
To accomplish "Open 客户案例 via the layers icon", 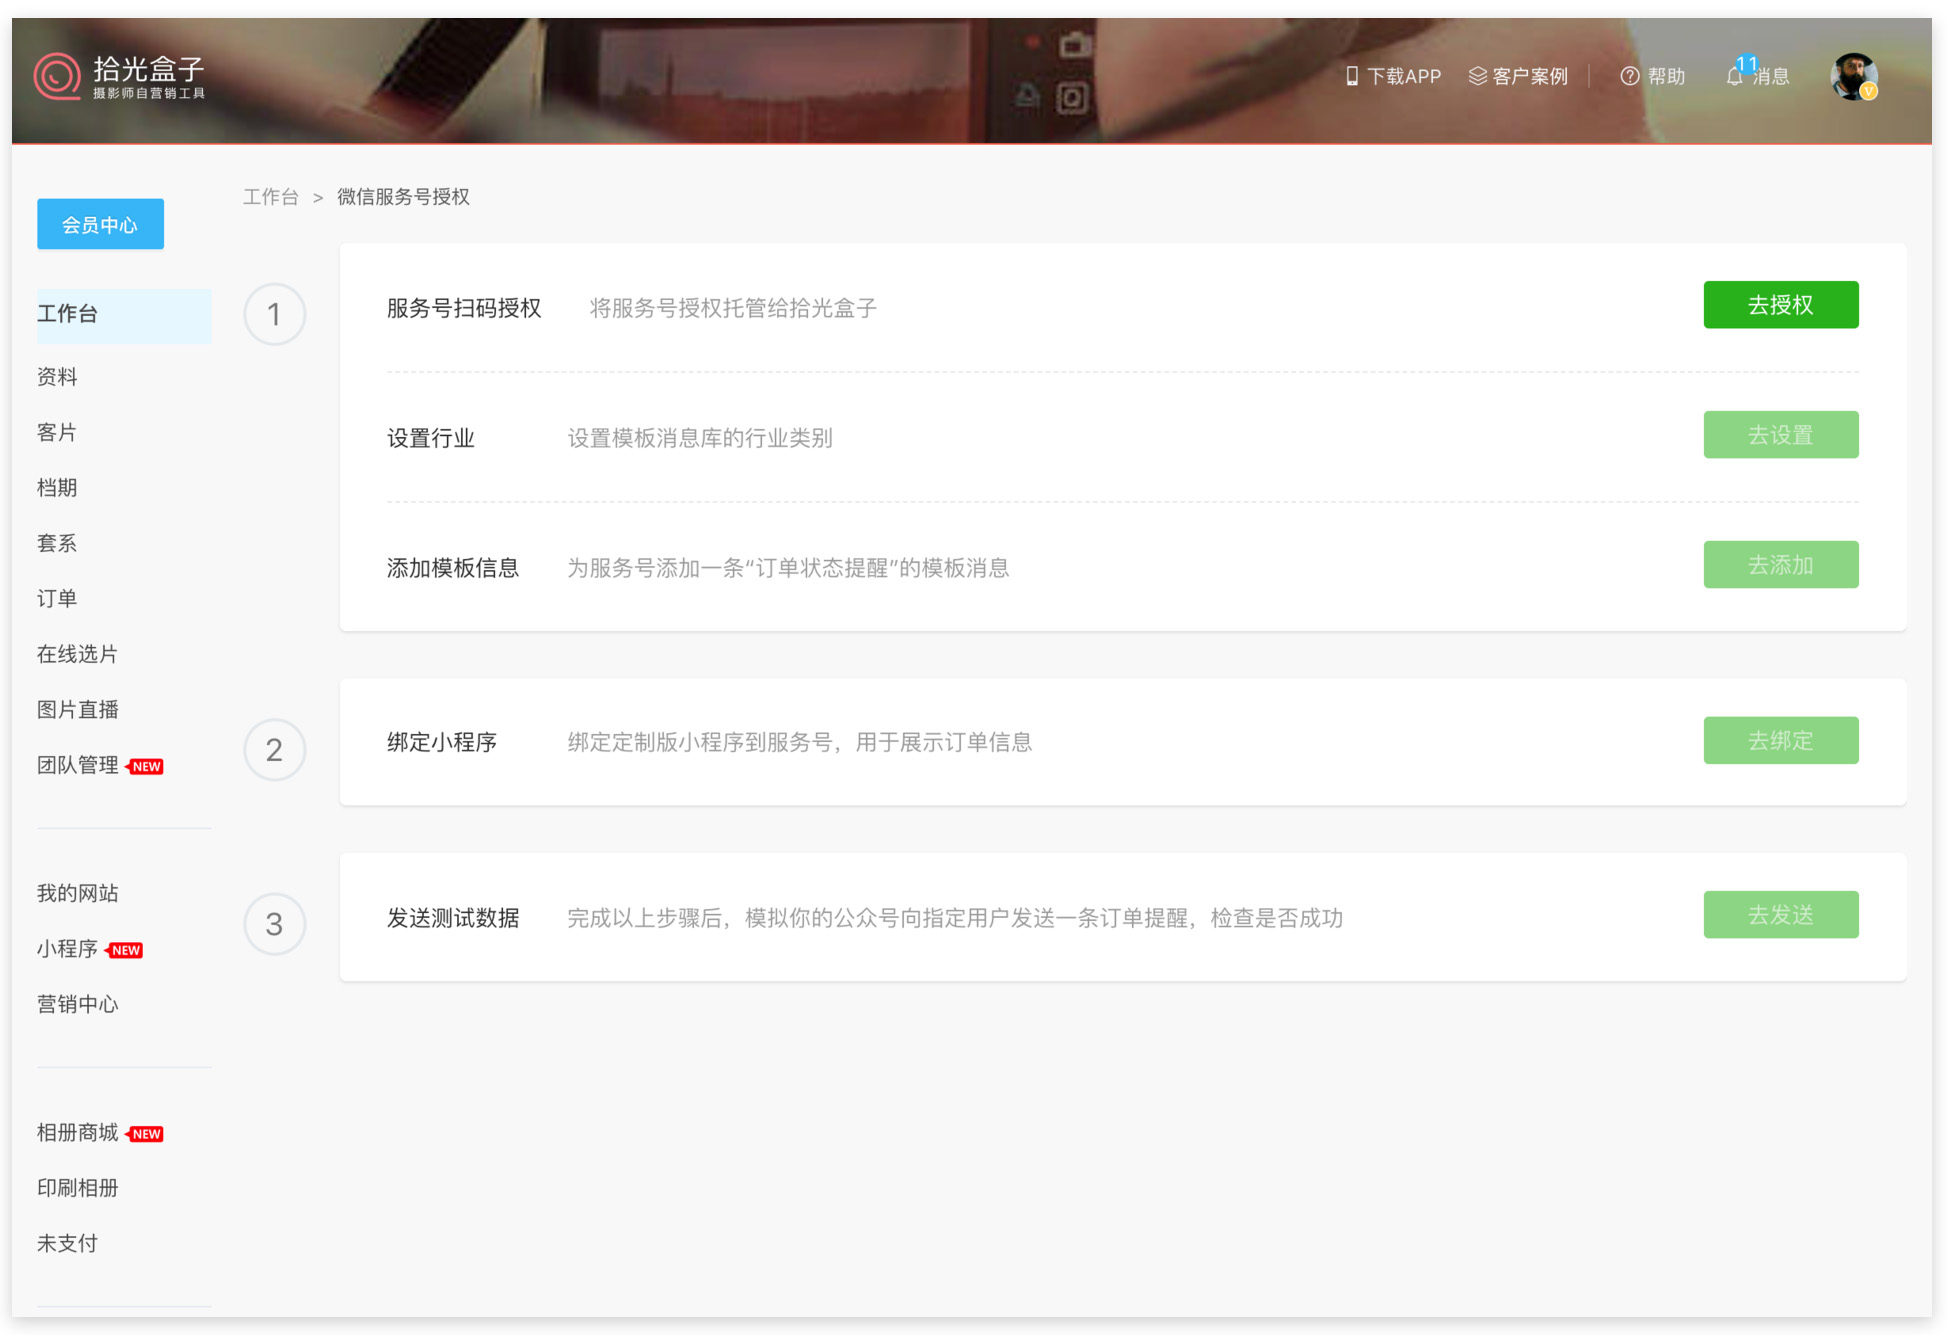I will (1477, 76).
